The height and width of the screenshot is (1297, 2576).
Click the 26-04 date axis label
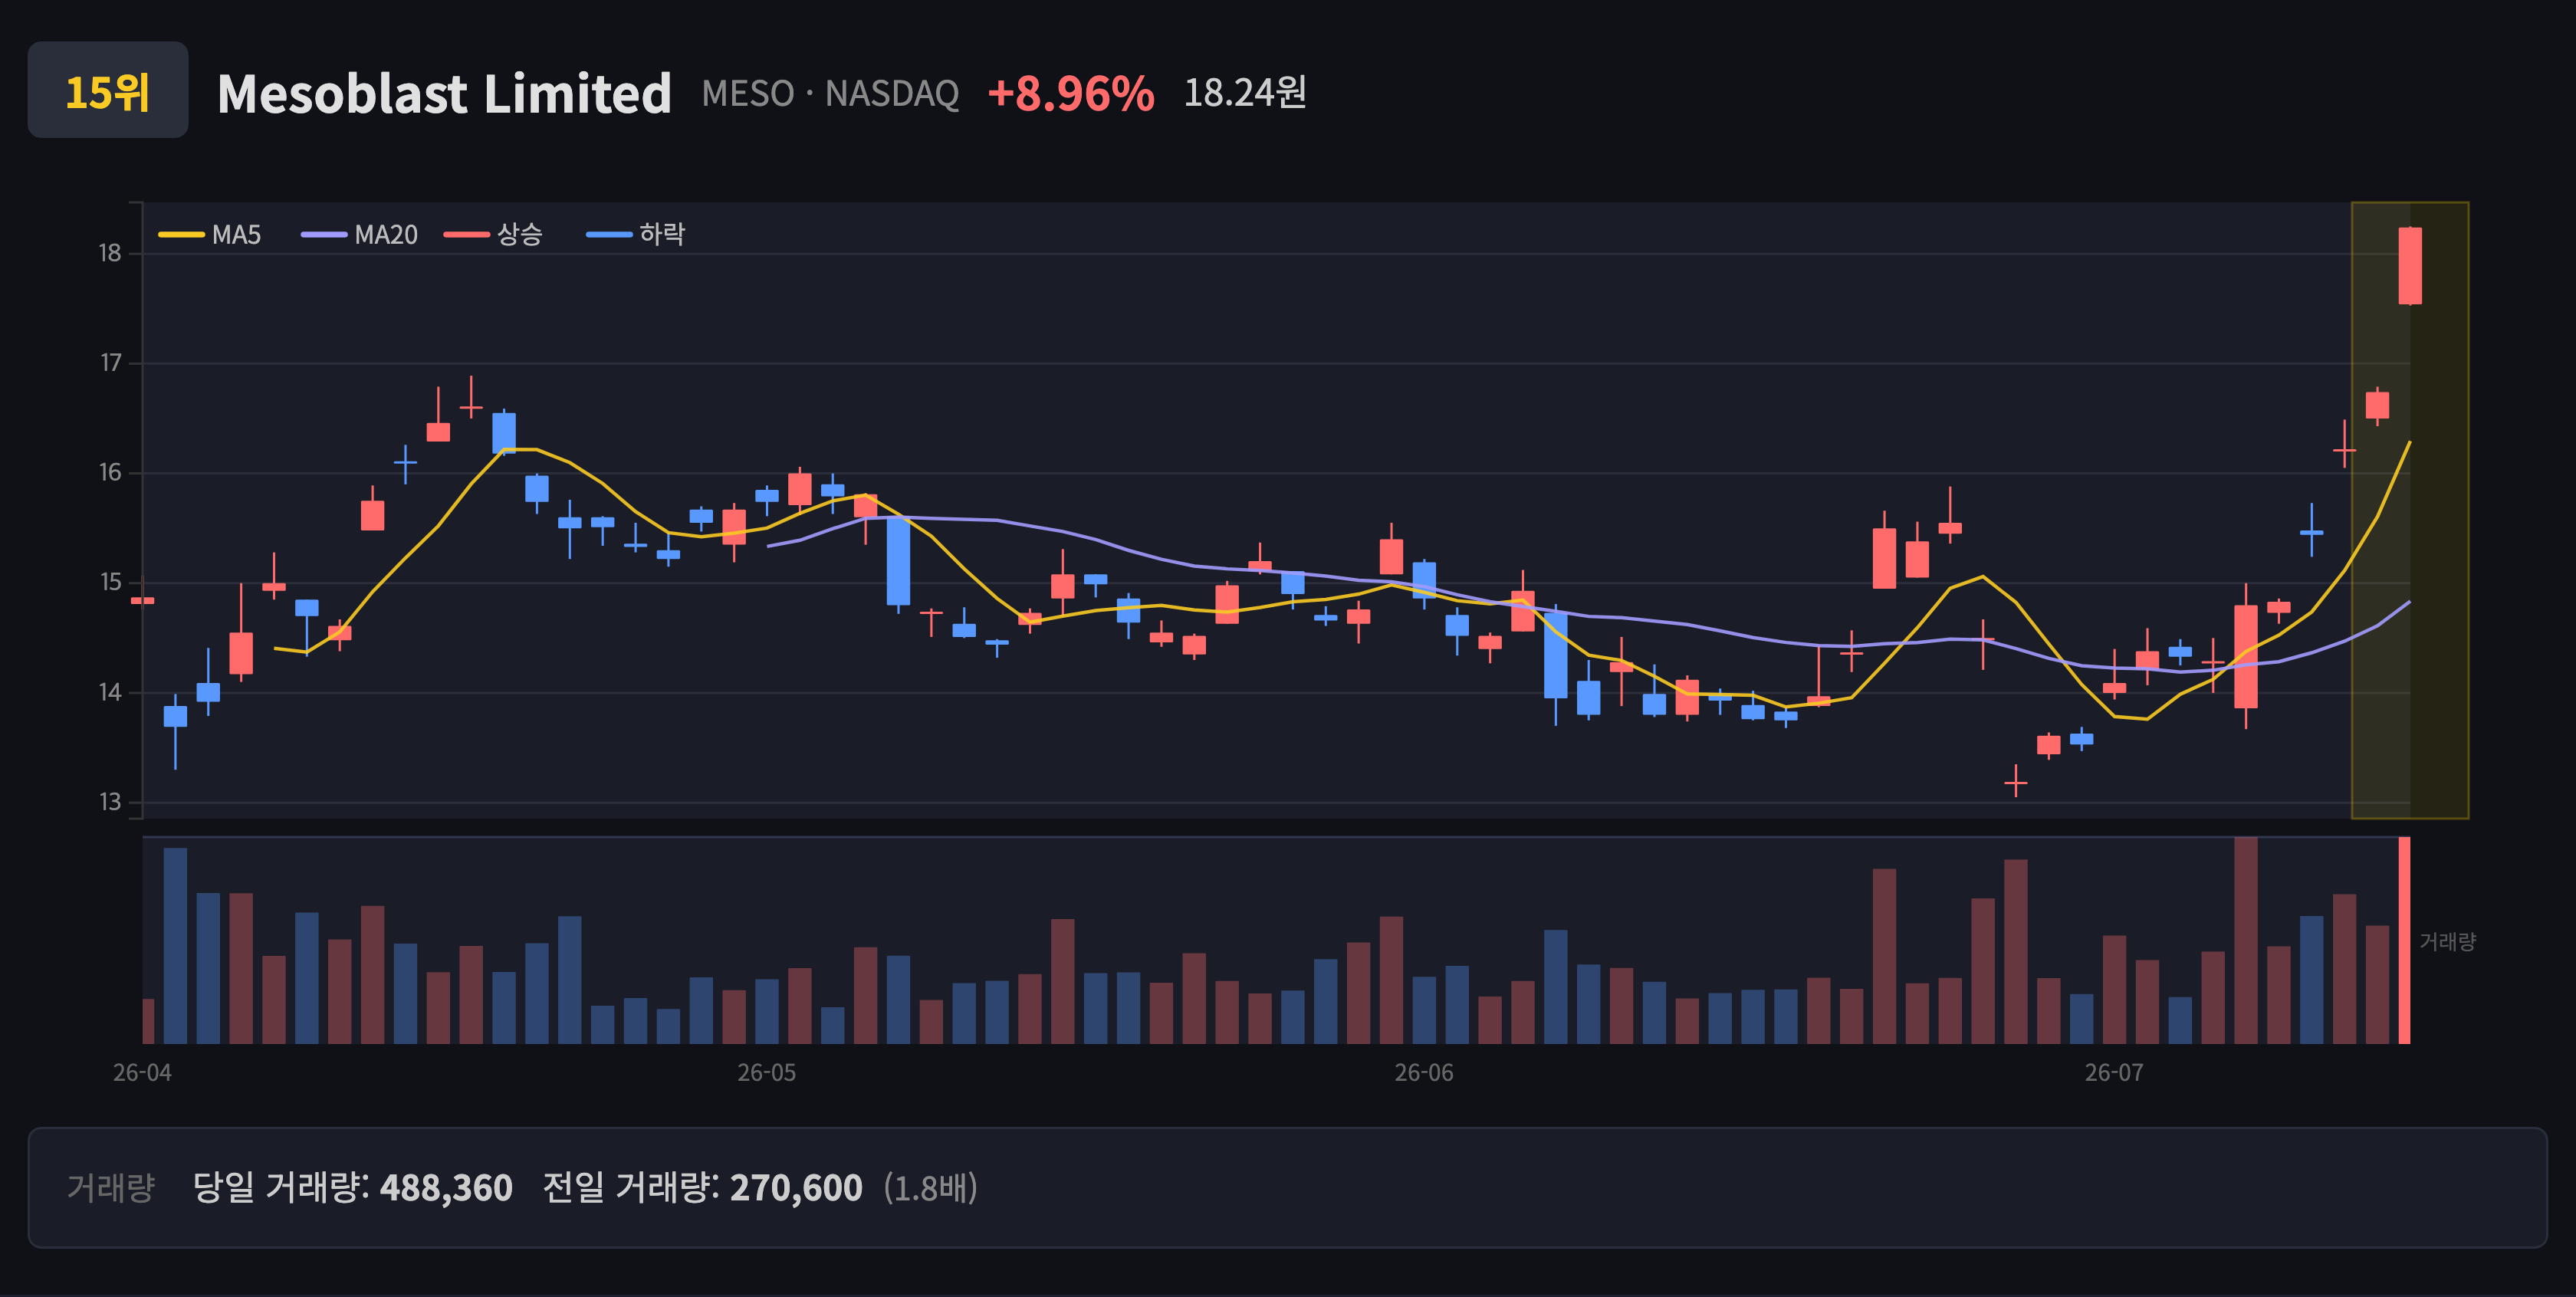click(142, 1072)
